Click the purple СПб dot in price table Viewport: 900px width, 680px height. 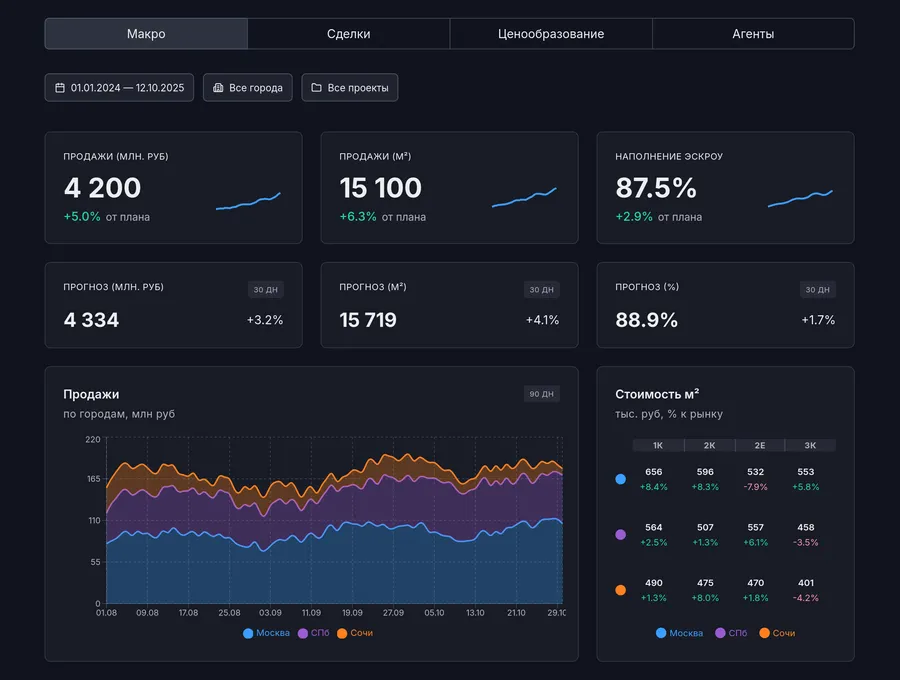click(x=620, y=535)
